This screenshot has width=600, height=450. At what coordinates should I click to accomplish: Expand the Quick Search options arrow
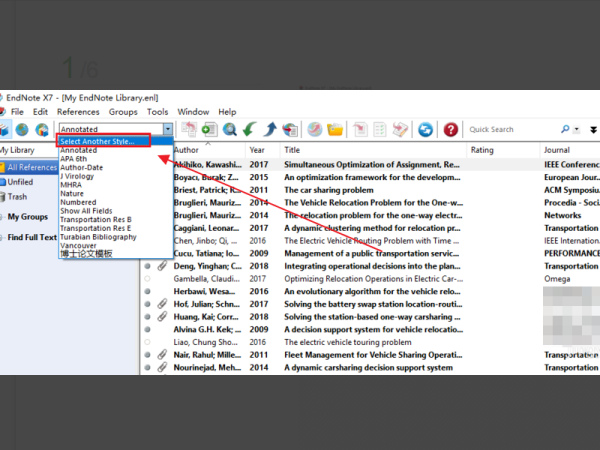[578, 129]
